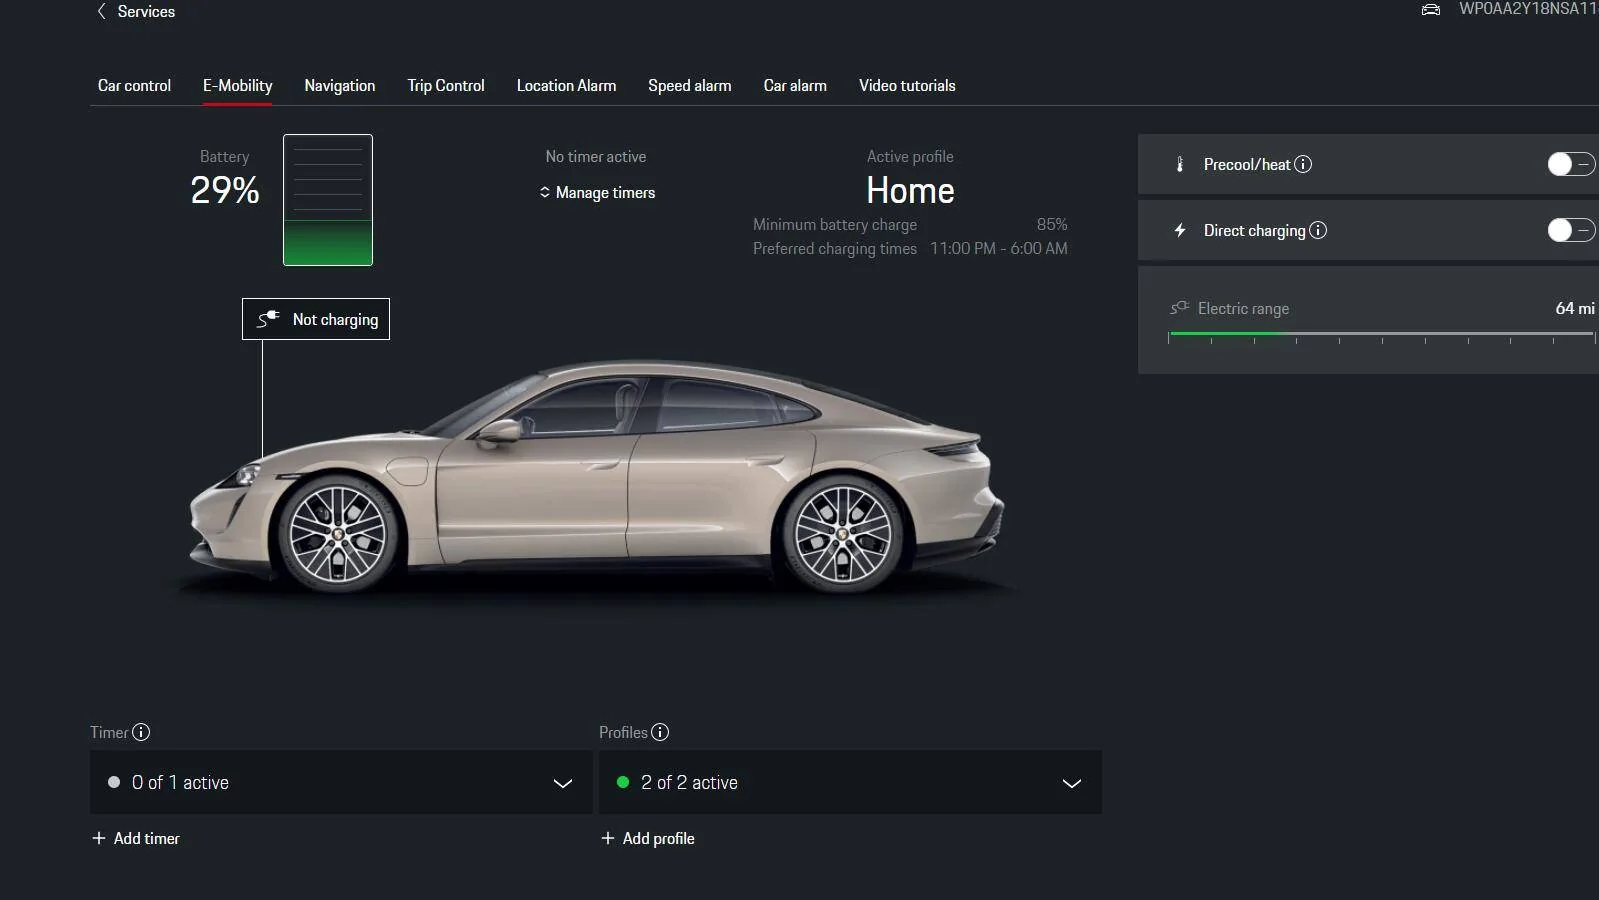Expand the '2 of 2 active' profiles dropdown
The width and height of the screenshot is (1599, 900).
tap(850, 782)
